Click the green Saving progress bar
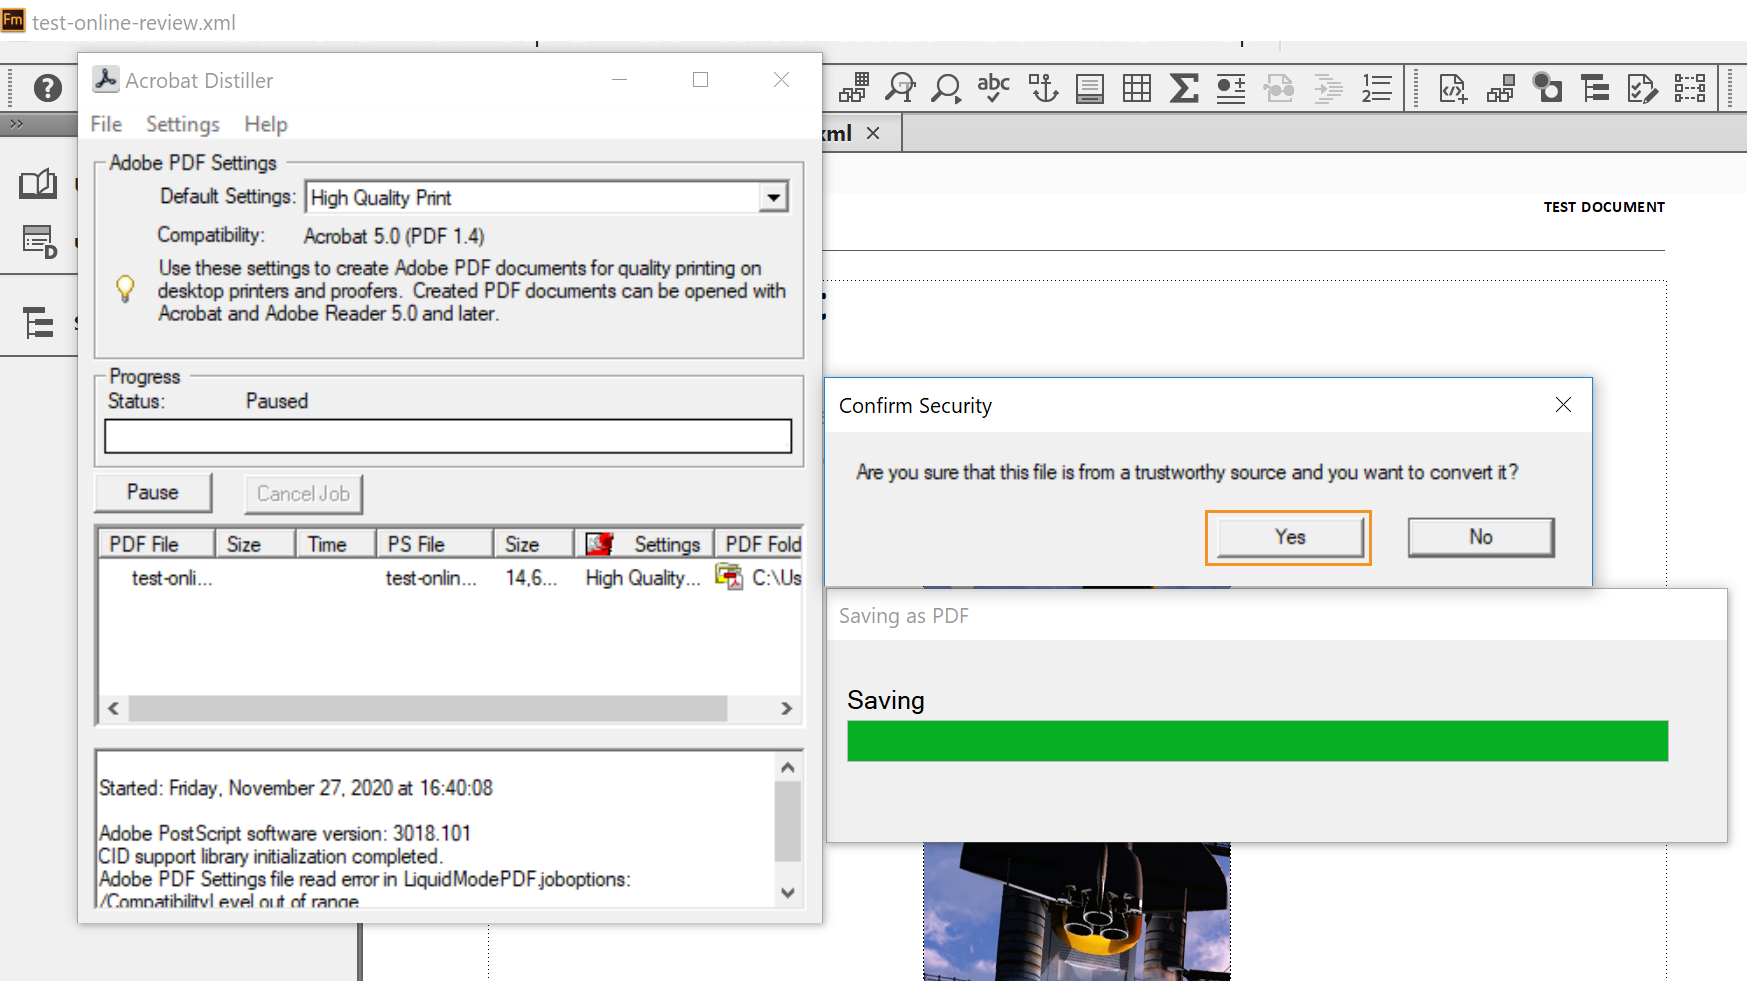1748x981 pixels. (1257, 741)
